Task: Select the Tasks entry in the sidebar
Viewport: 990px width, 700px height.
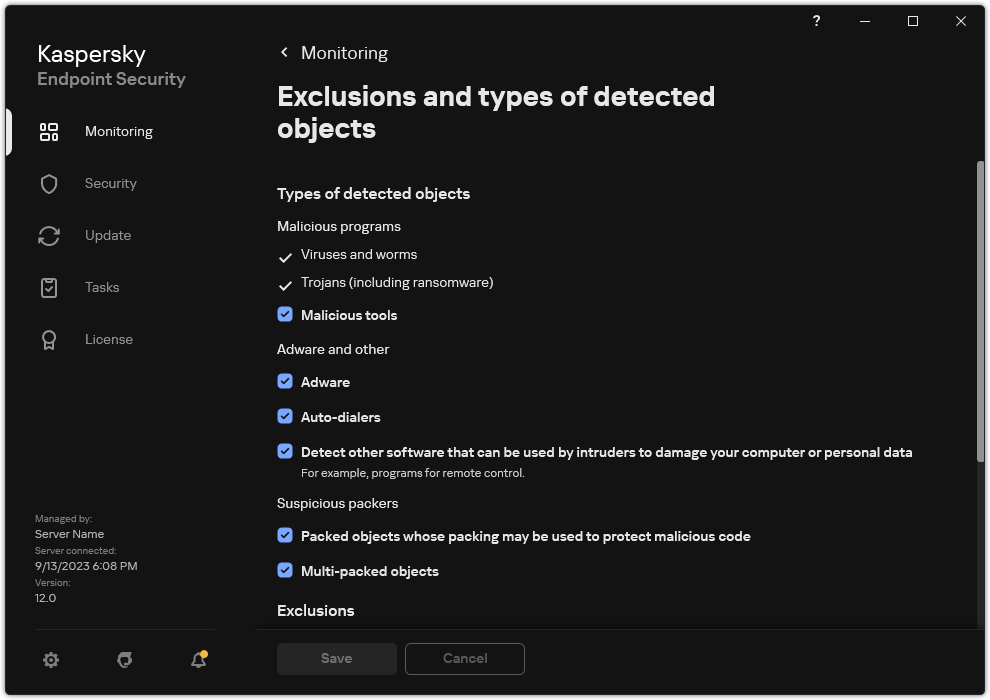Action: [x=101, y=287]
